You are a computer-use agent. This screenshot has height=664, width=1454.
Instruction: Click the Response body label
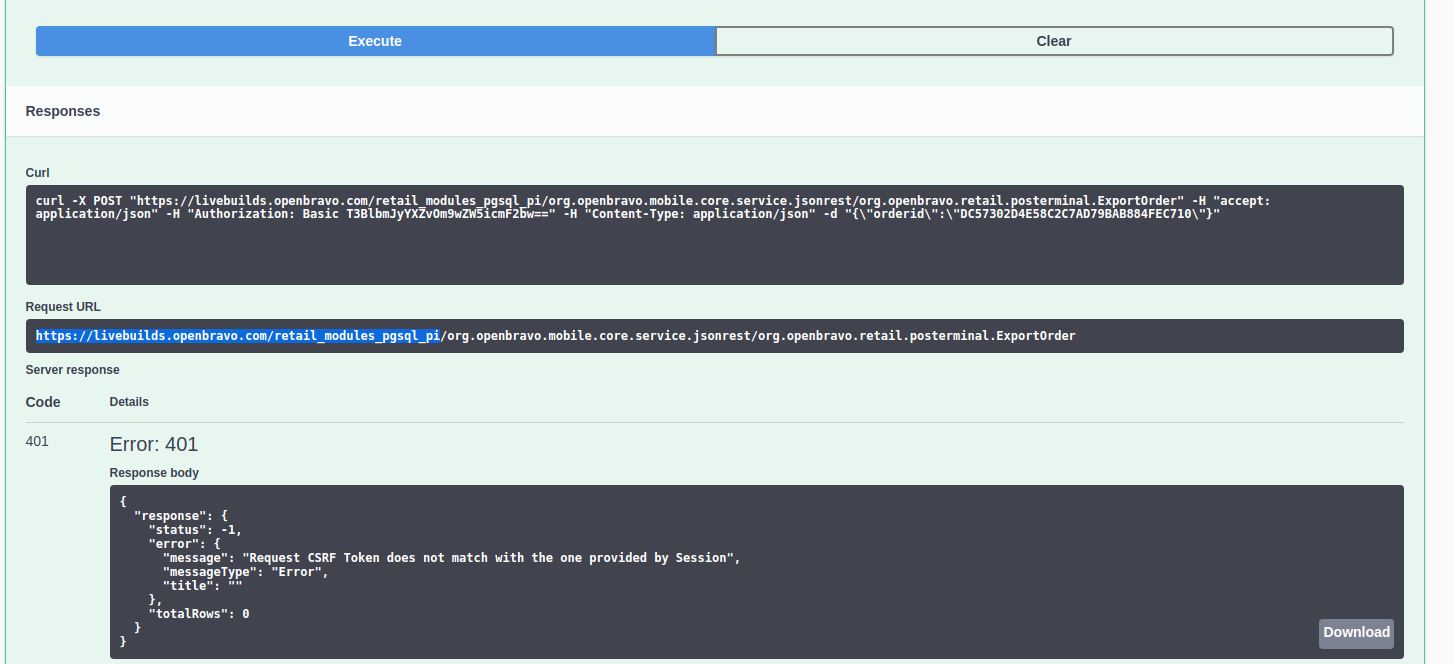click(x=154, y=473)
